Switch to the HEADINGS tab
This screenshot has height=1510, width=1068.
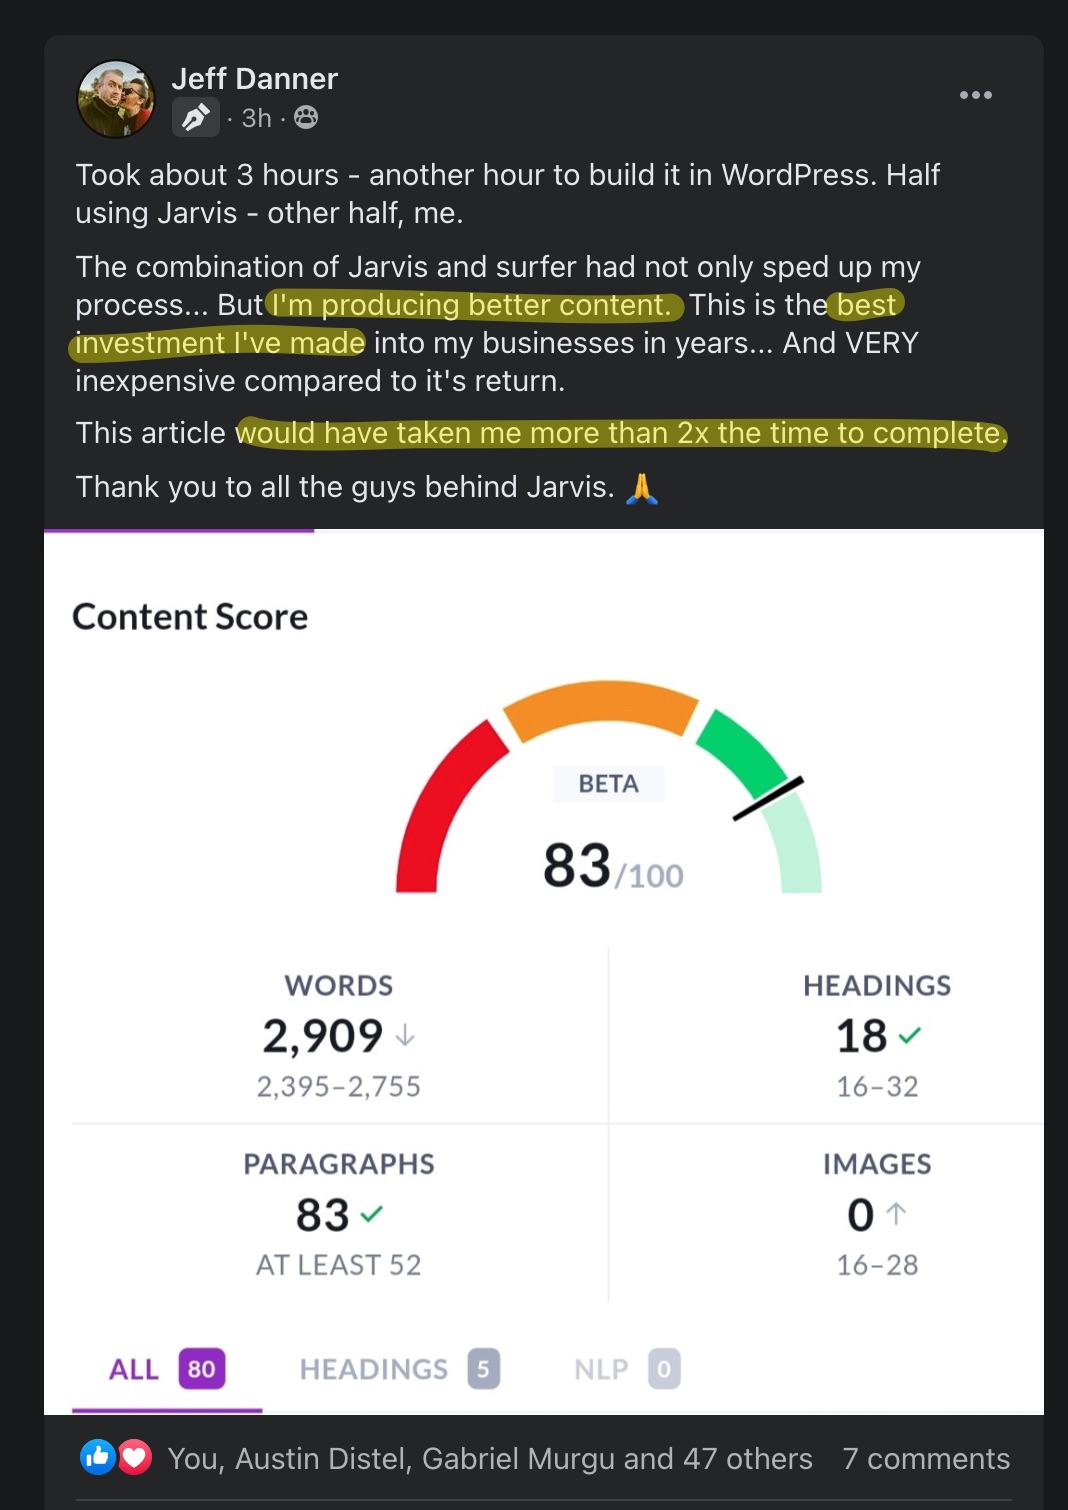398,1369
